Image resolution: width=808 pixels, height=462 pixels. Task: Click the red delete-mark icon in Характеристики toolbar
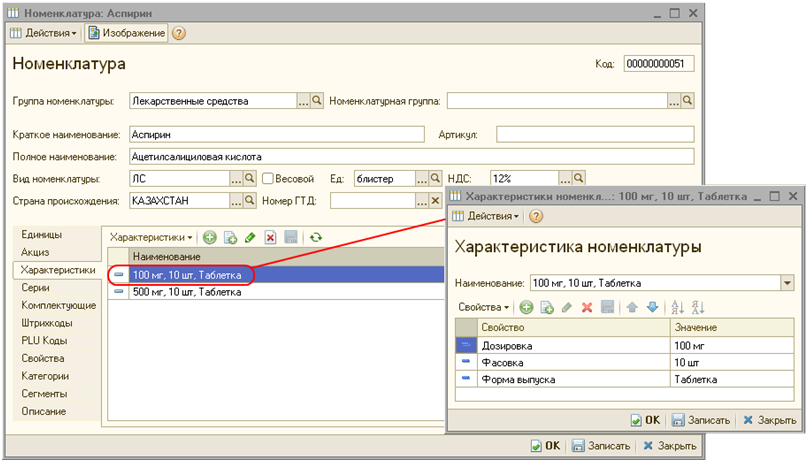270,238
